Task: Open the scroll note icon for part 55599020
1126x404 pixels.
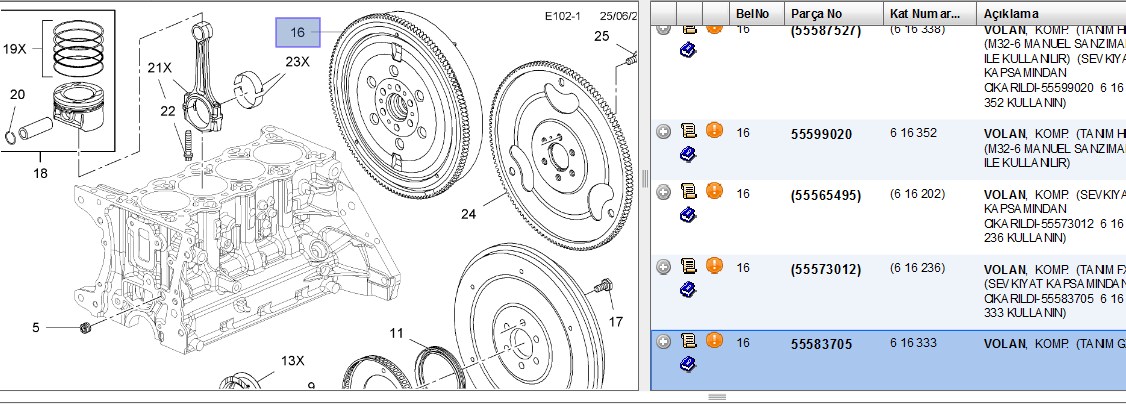Action: pos(689,131)
